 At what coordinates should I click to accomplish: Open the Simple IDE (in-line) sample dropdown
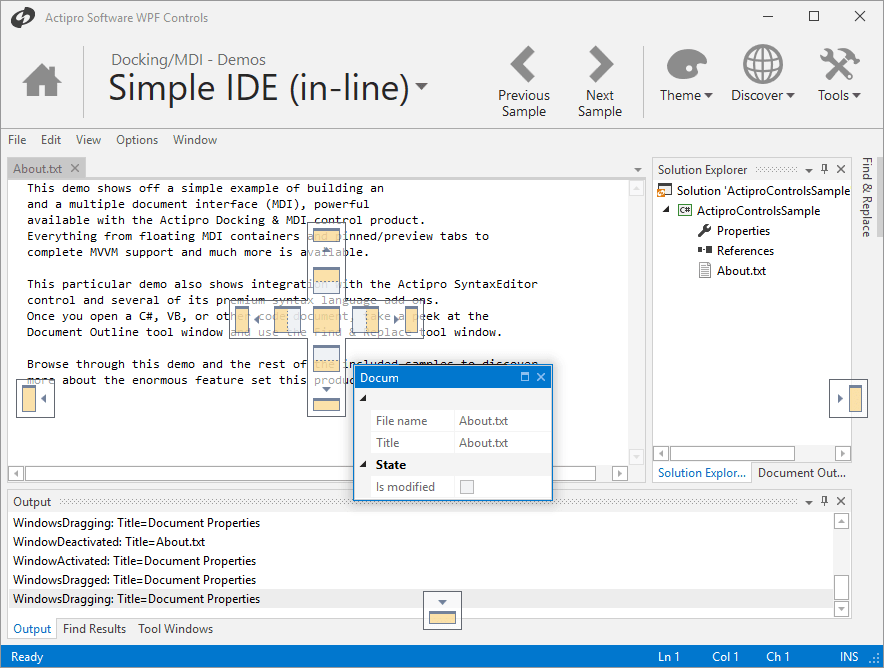click(421, 88)
